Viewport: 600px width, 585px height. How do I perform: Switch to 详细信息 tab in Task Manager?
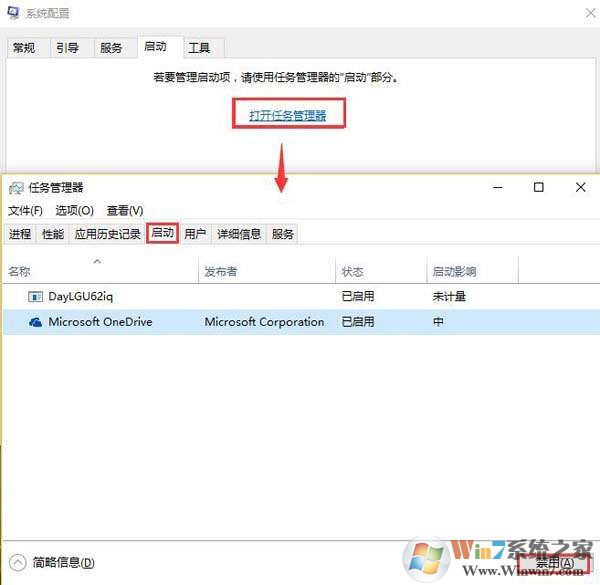(239, 234)
